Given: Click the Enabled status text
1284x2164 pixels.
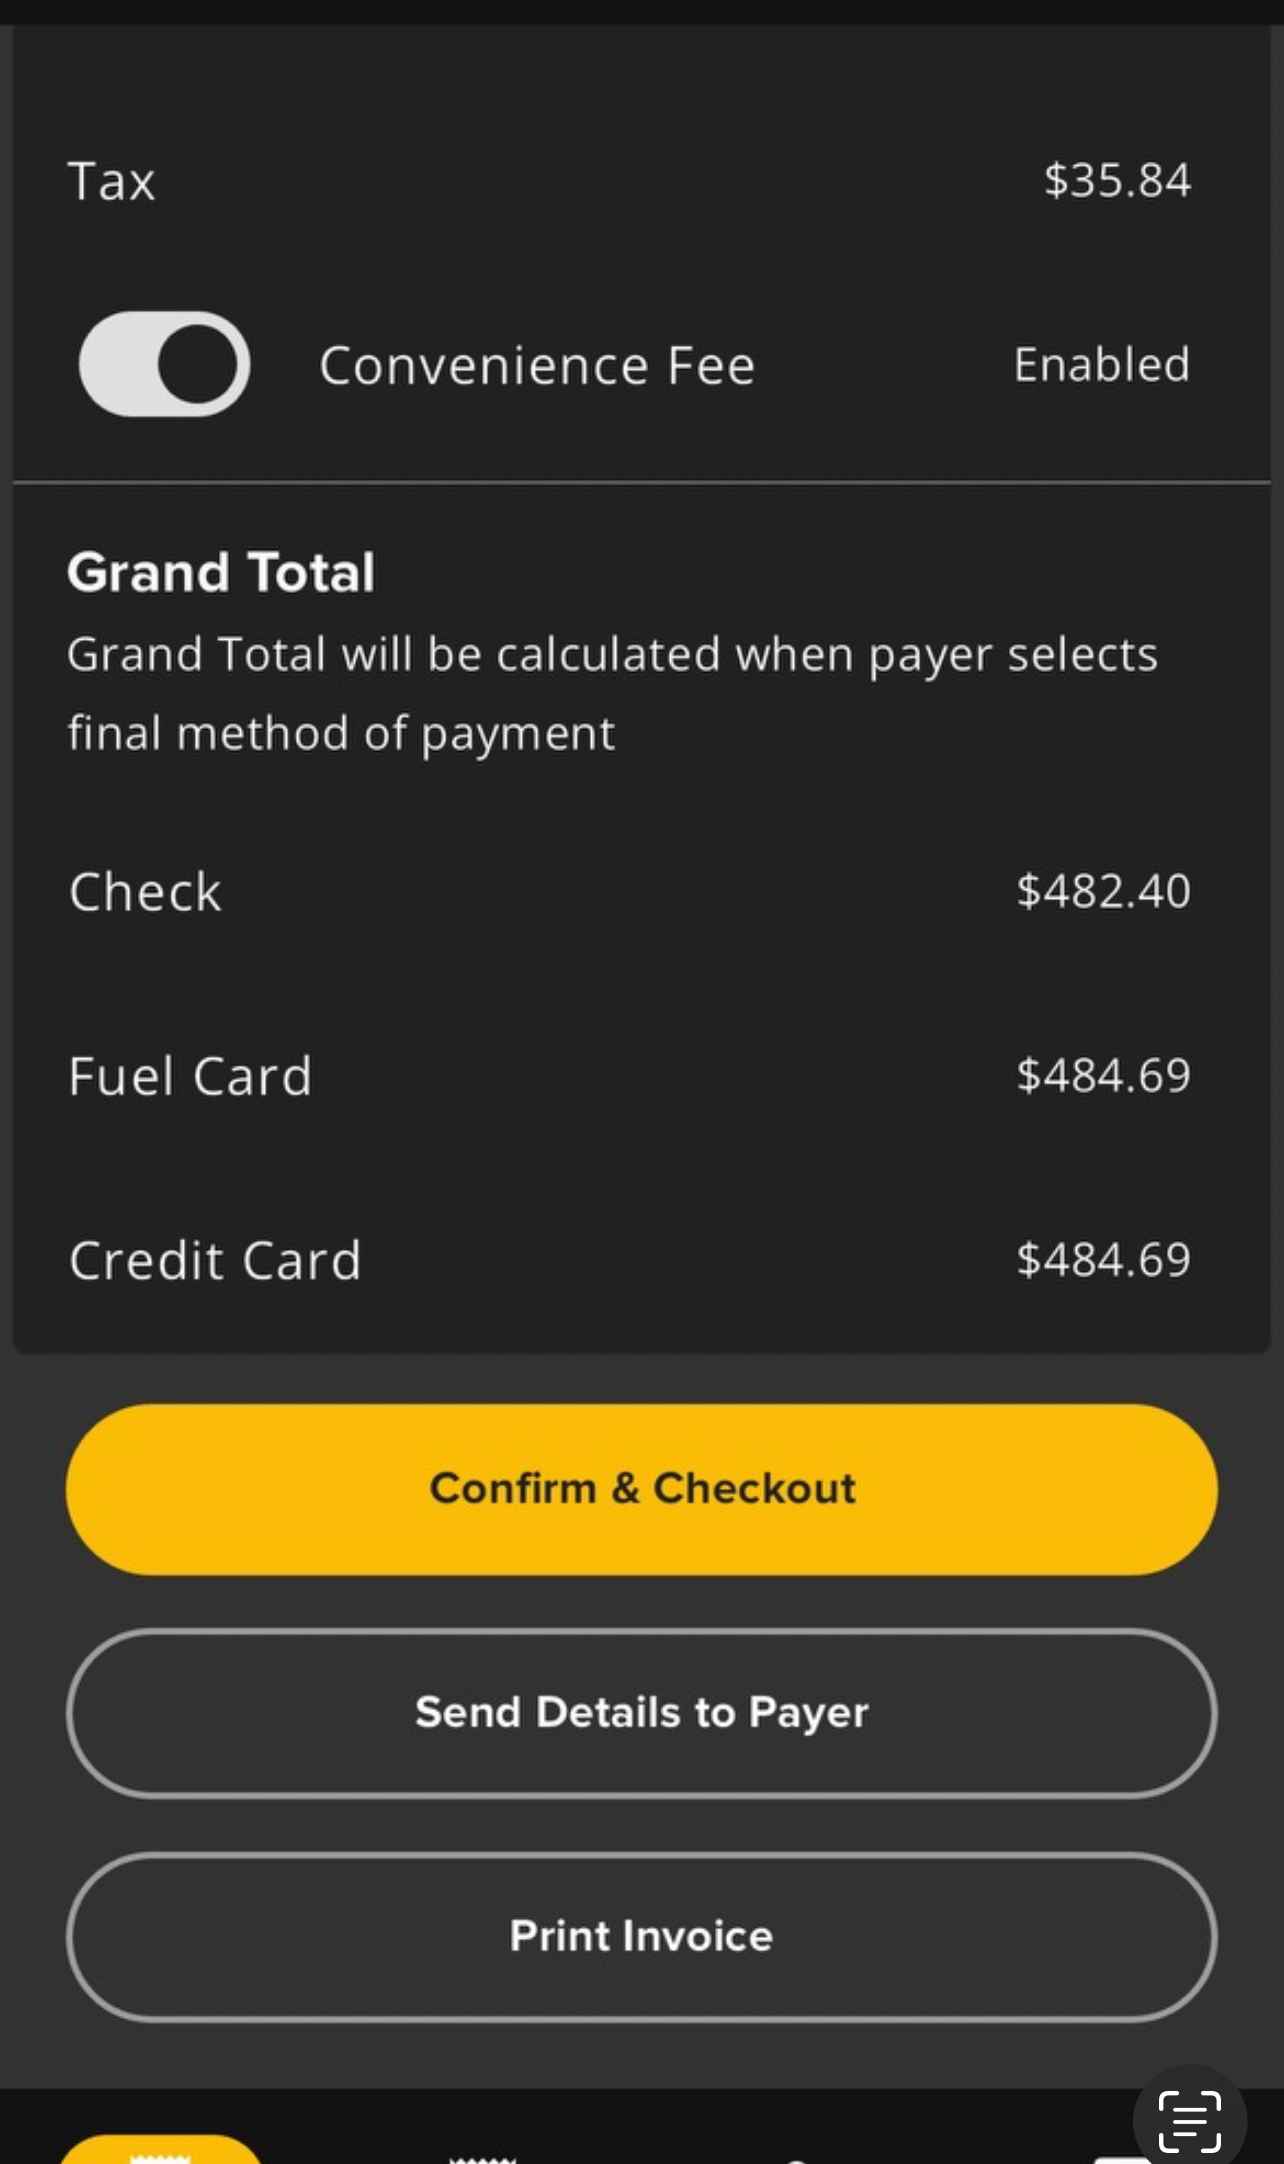Looking at the screenshot, I should [x=1101, y=365].
